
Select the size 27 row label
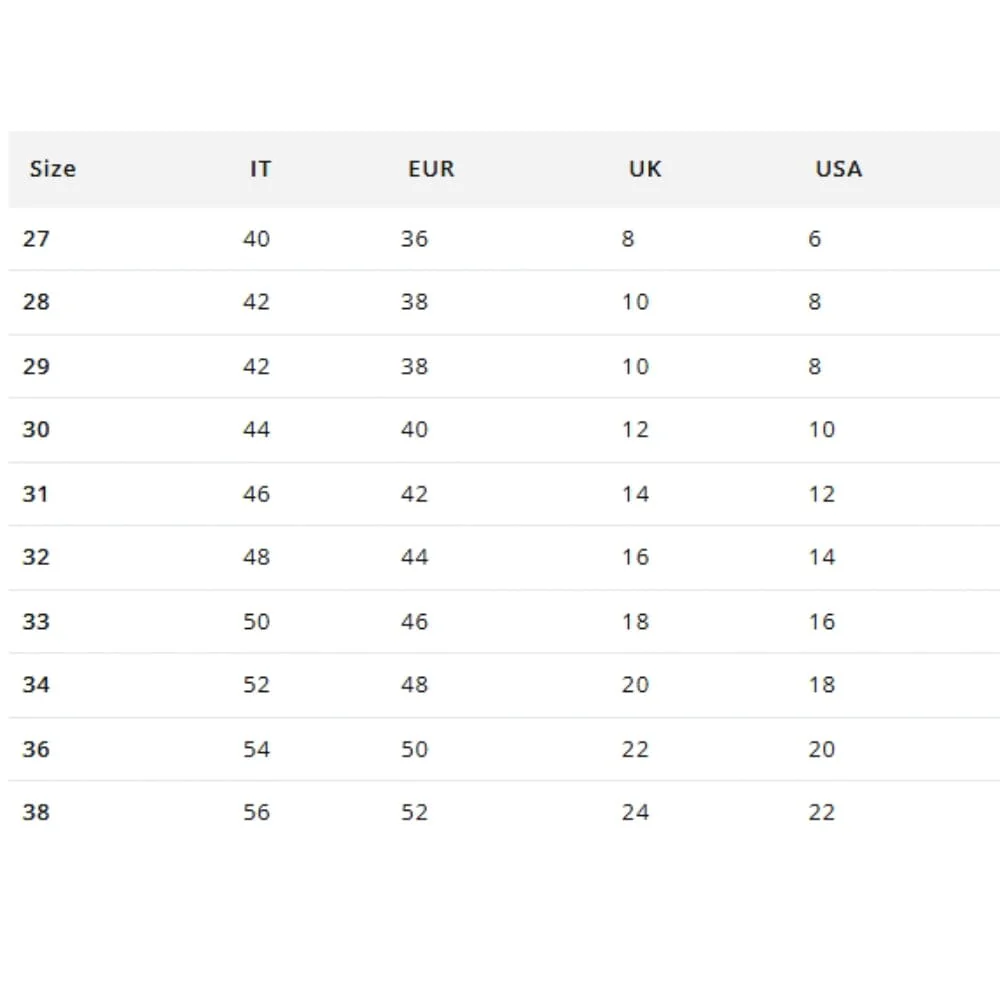coord(36,239)
